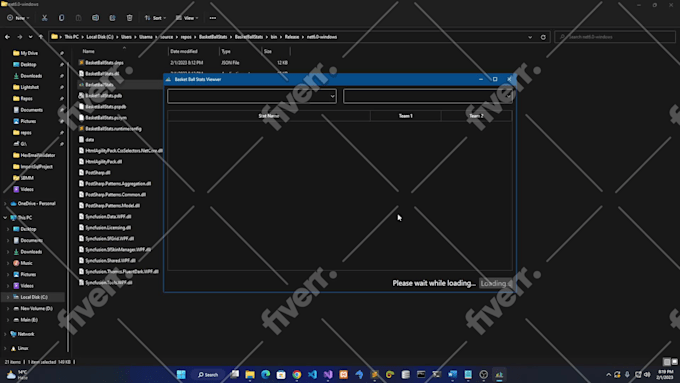Image resolution: width=680 pixels, height=383 pixels.
Task: Refresh the Explorer folder view
Action: (543, 37)
